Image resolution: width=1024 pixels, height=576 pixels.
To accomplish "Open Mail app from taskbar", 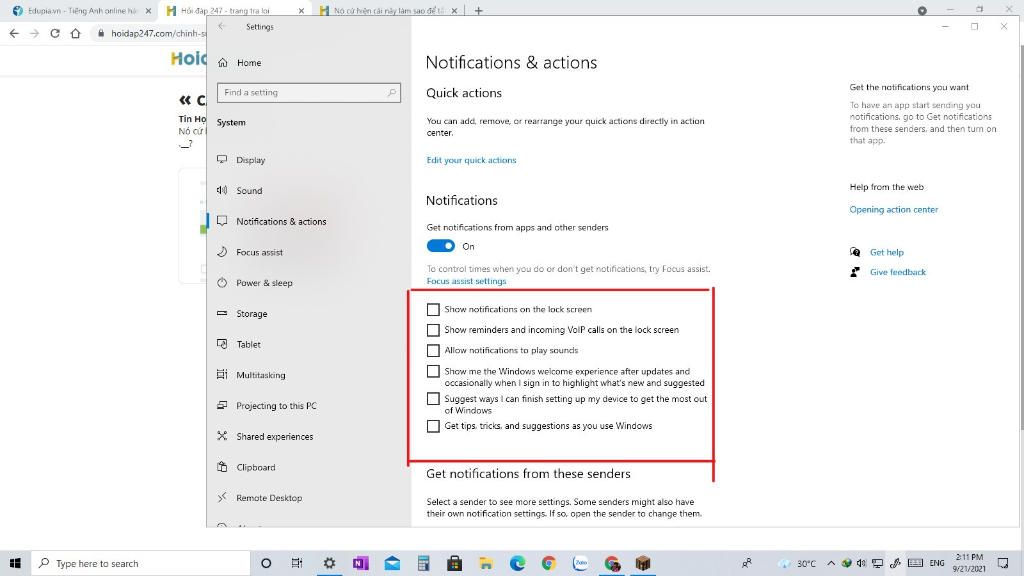I will pos(392,563).
